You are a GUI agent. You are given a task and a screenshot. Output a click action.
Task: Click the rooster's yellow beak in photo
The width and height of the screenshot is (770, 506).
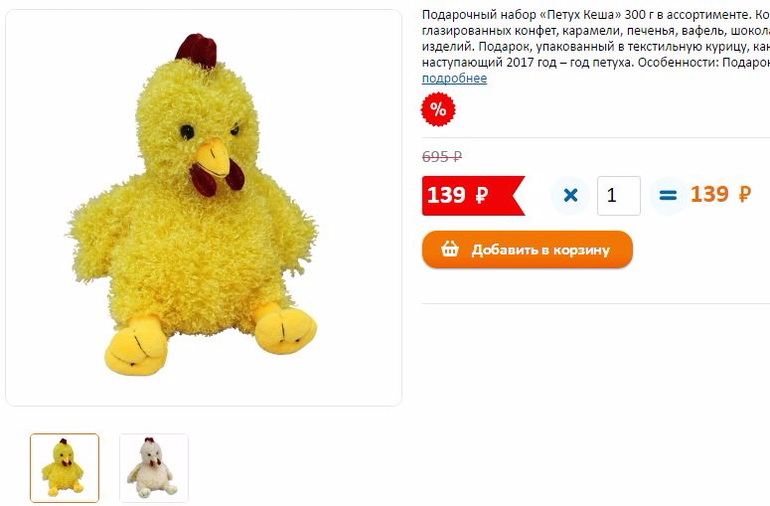pyautogui.click(x=213, y=157)
